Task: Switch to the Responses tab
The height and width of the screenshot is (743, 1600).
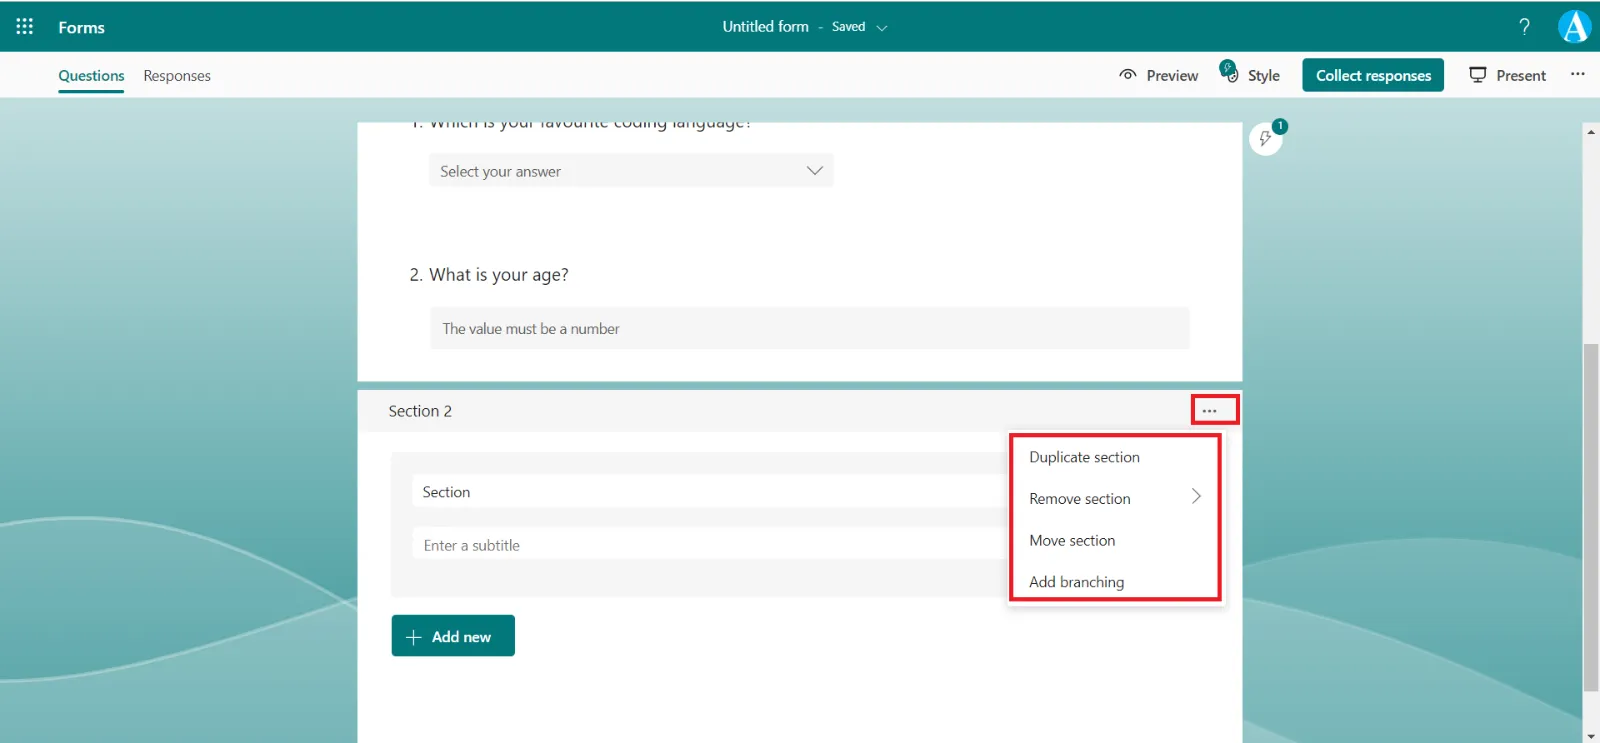Action: (177, 76)
